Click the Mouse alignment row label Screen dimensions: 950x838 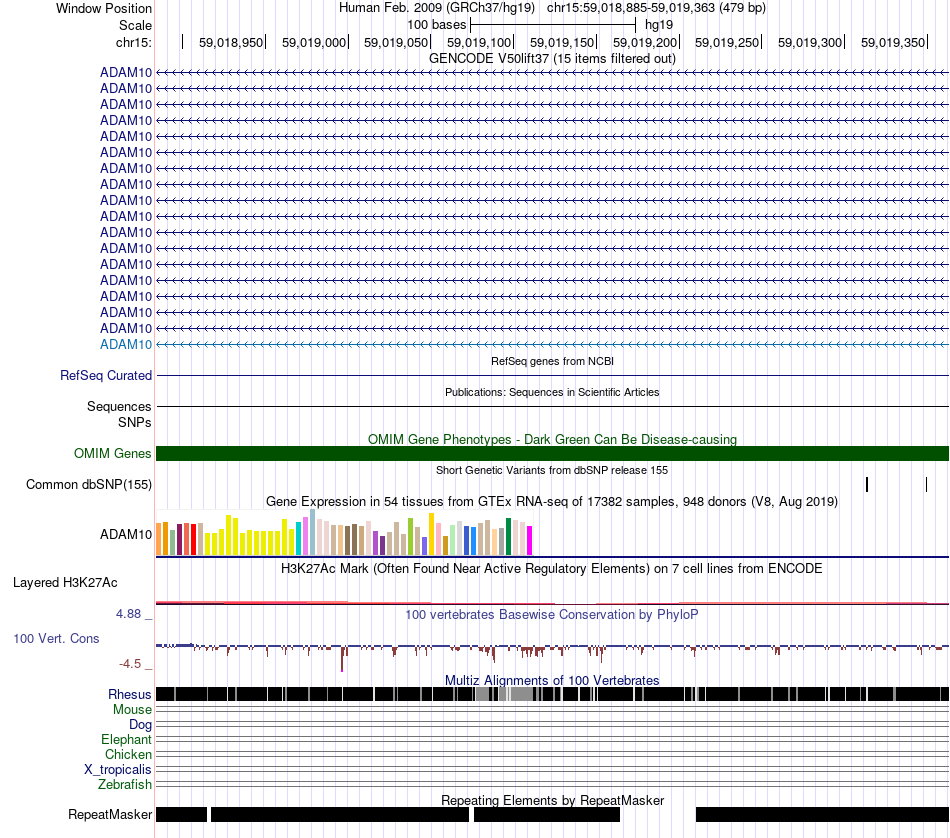tap(132, 710)
